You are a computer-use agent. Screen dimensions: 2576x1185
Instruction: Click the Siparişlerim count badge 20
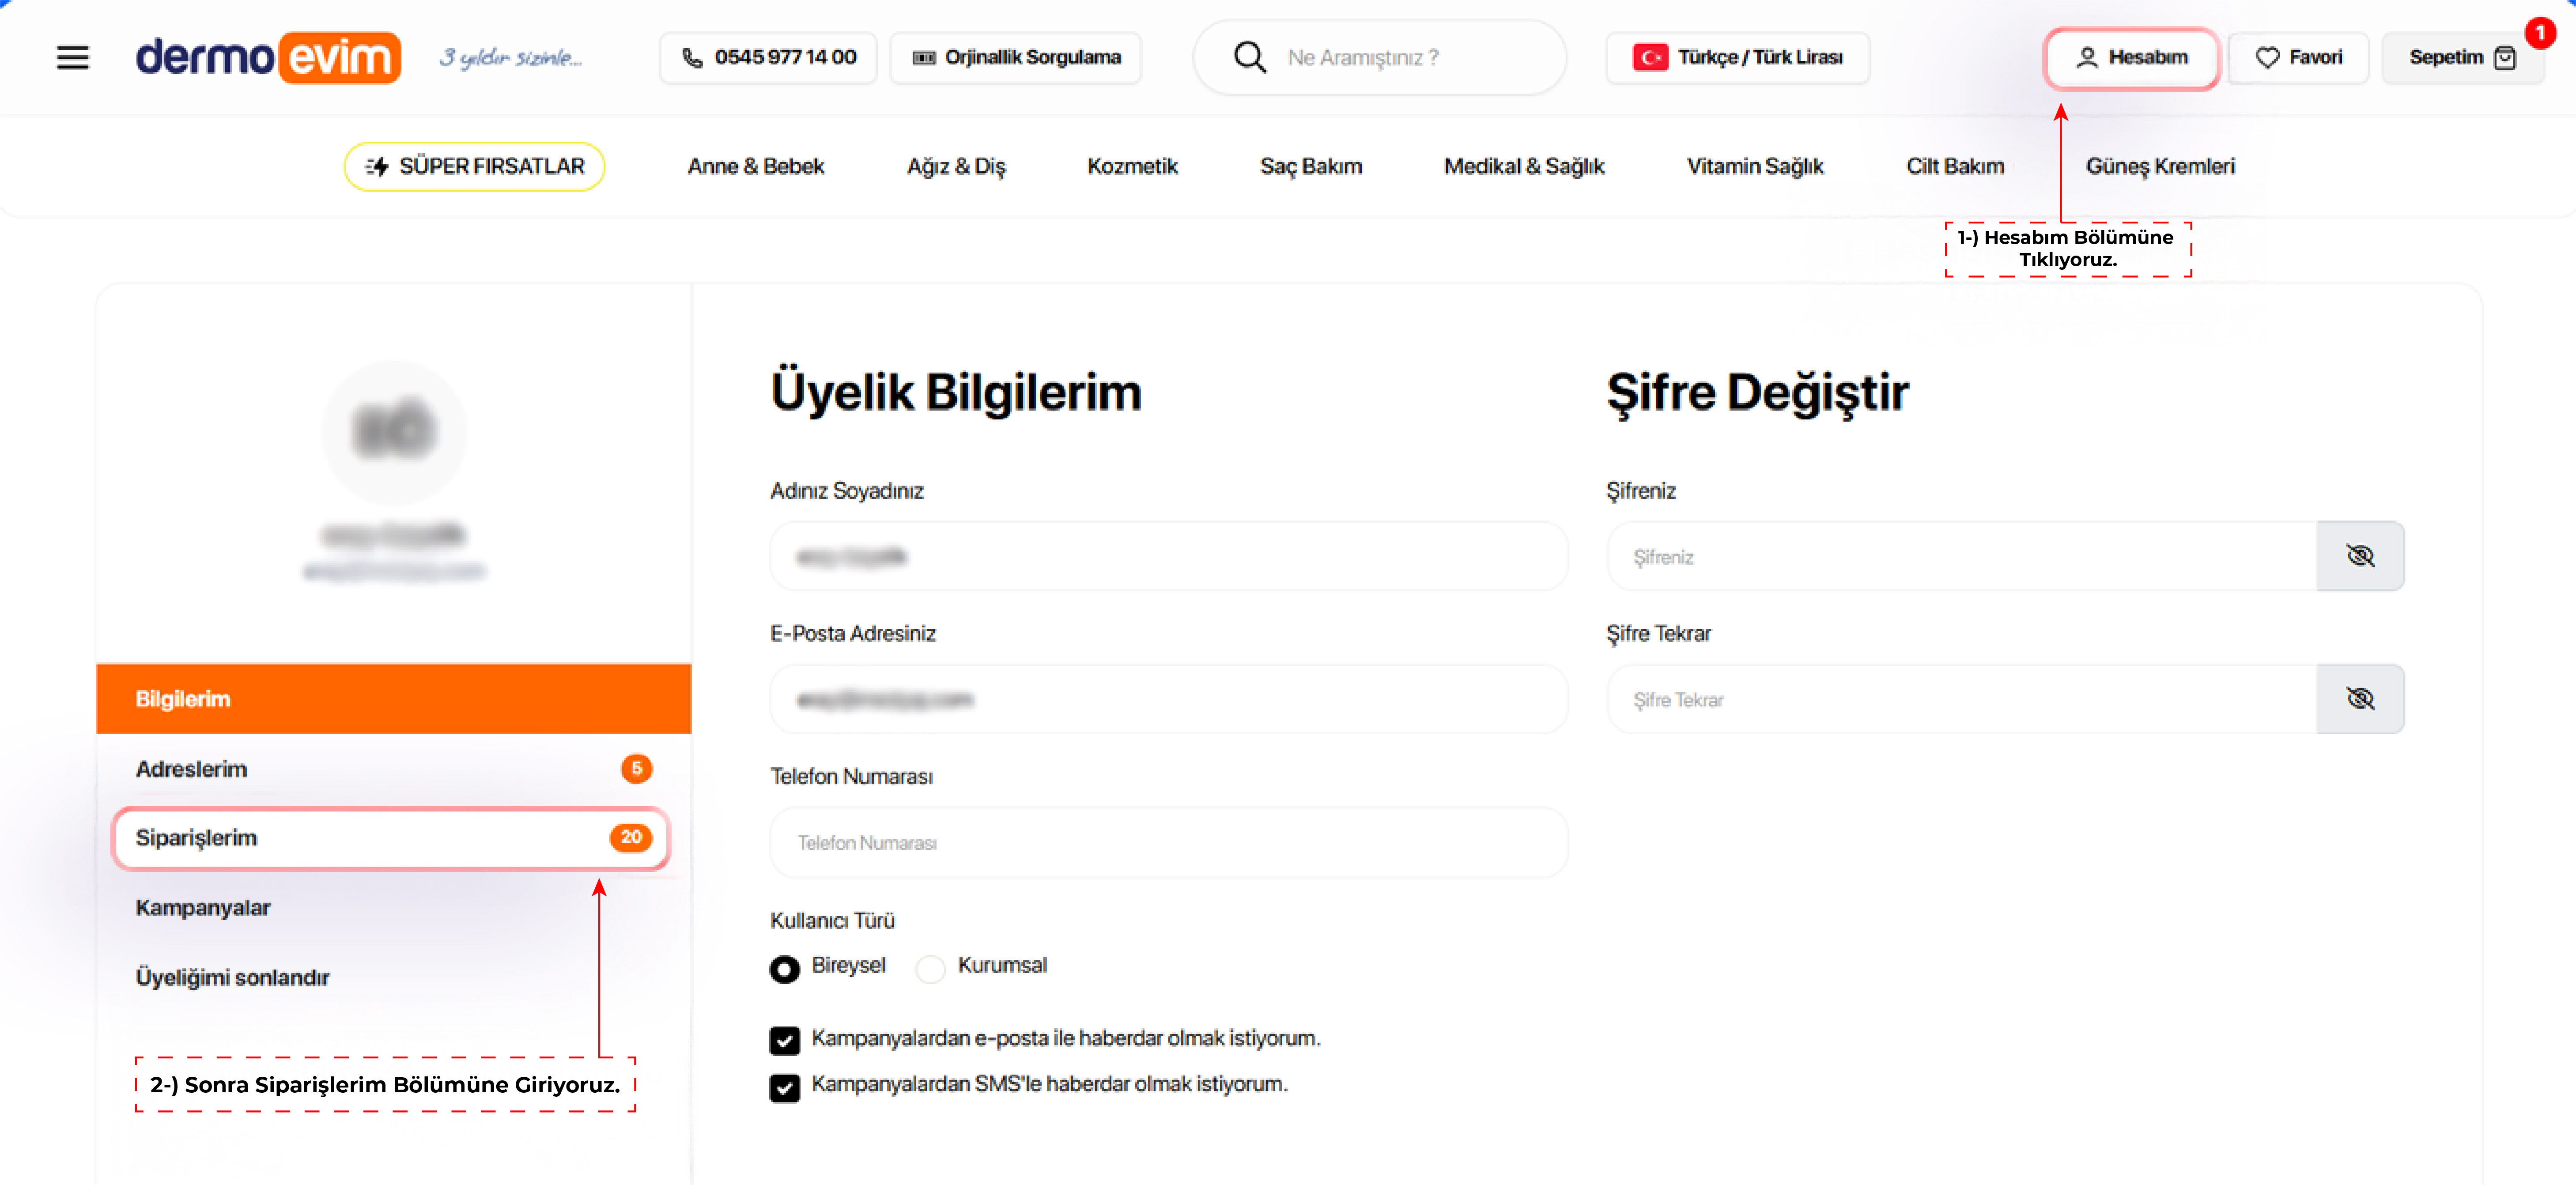[631, 838]
